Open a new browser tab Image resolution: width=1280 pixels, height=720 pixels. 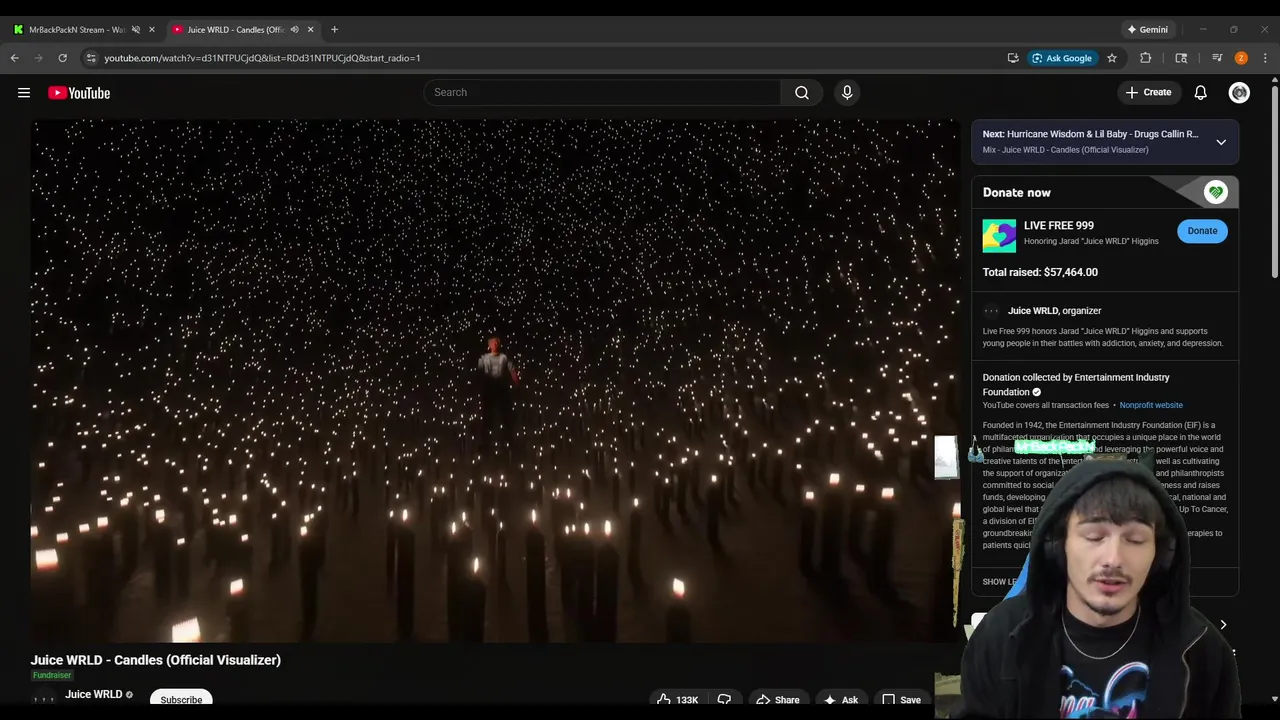pos(334,29)
